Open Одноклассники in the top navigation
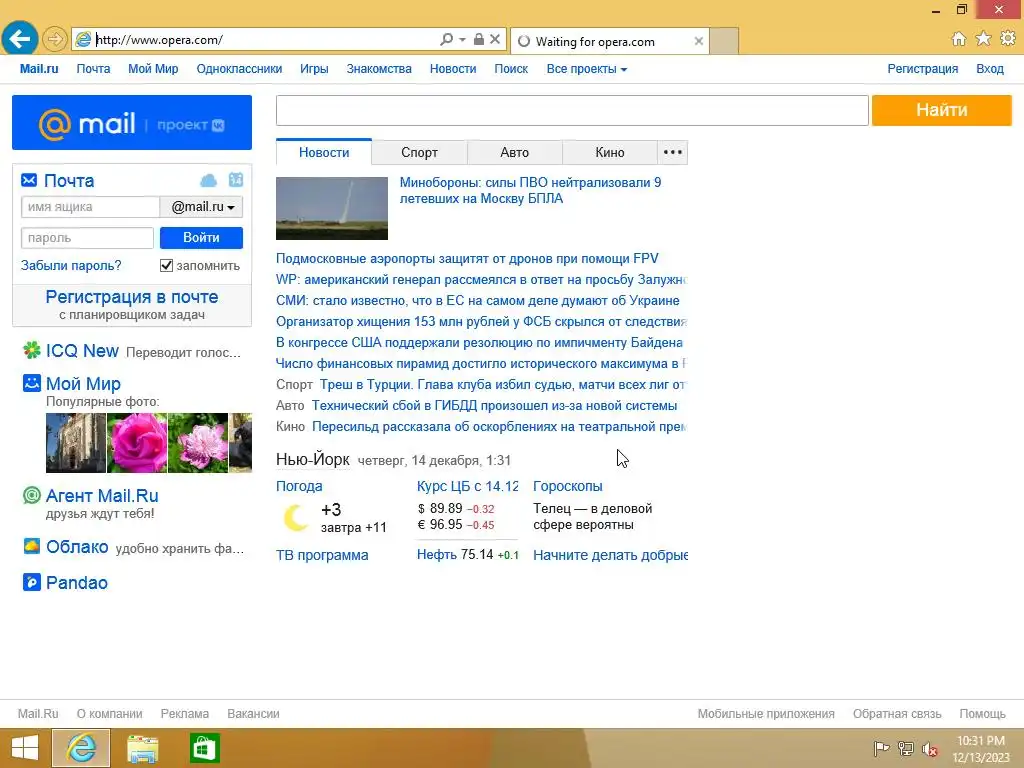1024x768 pixels. pyautogui.click(x=239, y=69)
